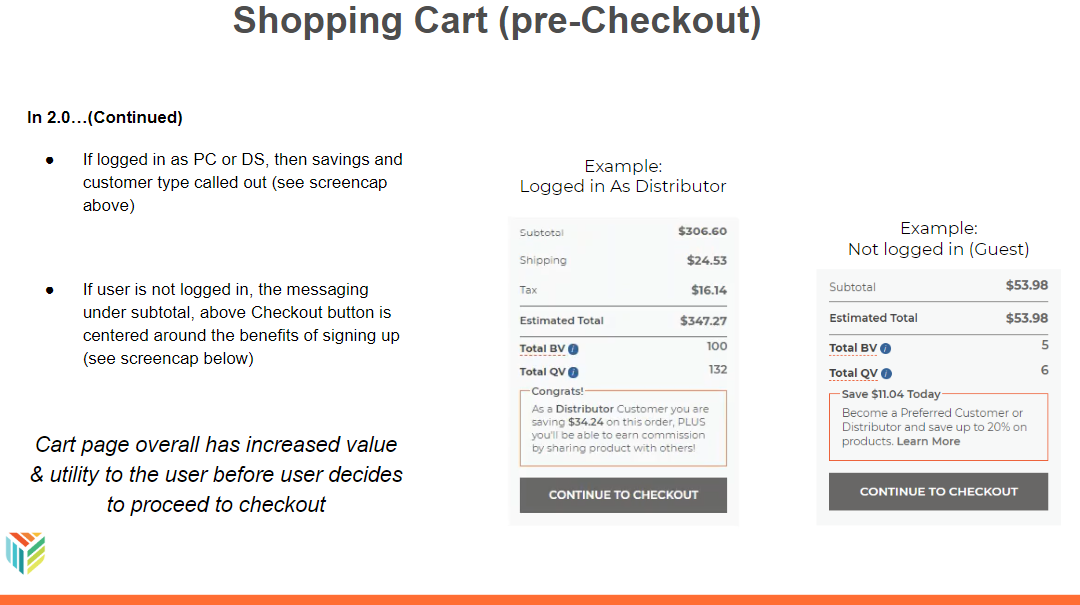
Task: Click the Total BV label in the Guest cart
Action: point(852,348)
